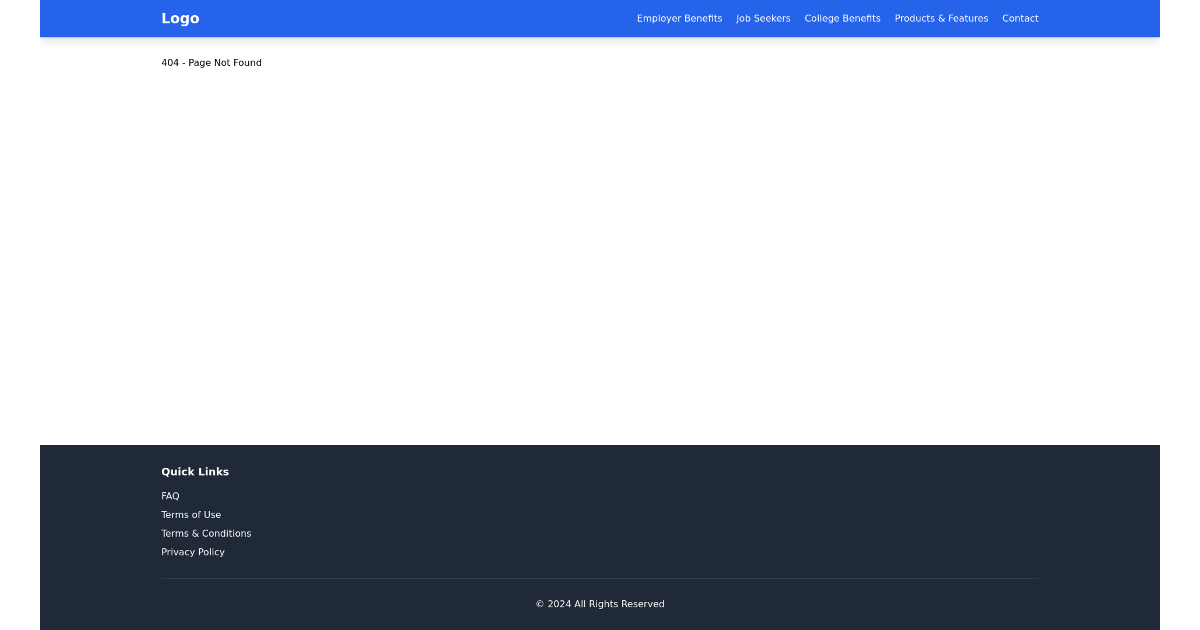The image size is (1200, 630).
Task: Open Products & Features
Action: [941, 18]
